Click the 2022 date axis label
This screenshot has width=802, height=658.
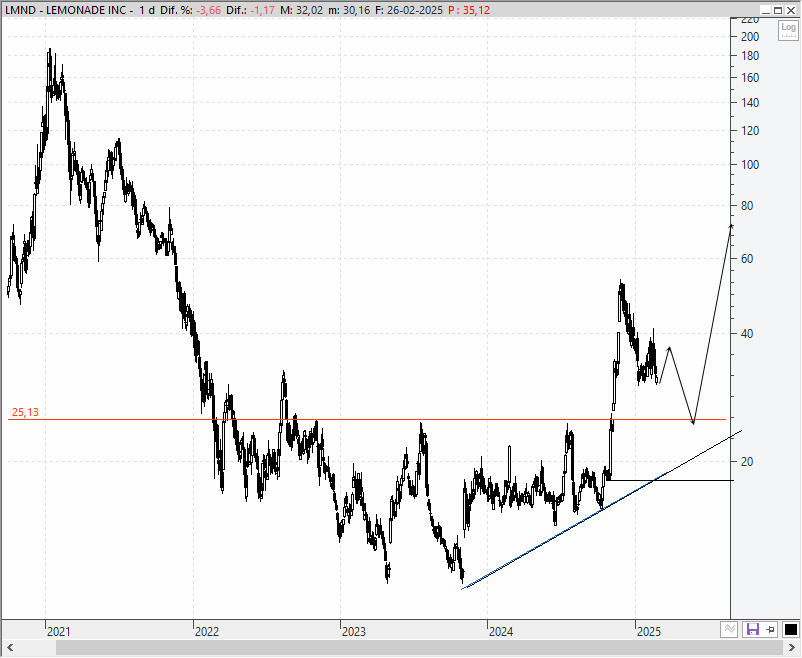[x=207, y=632]
